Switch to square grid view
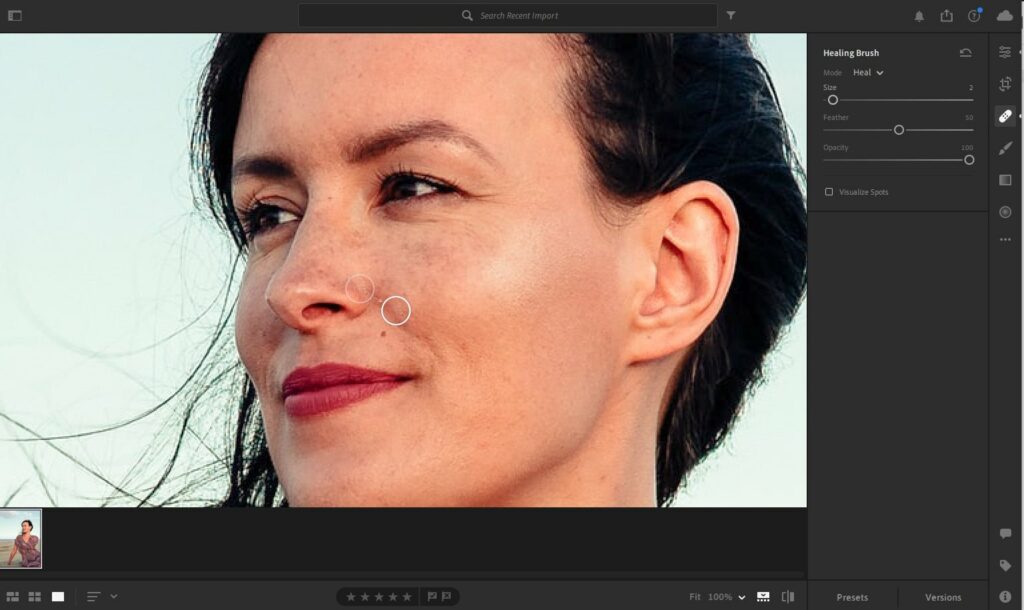 [35, 596]
